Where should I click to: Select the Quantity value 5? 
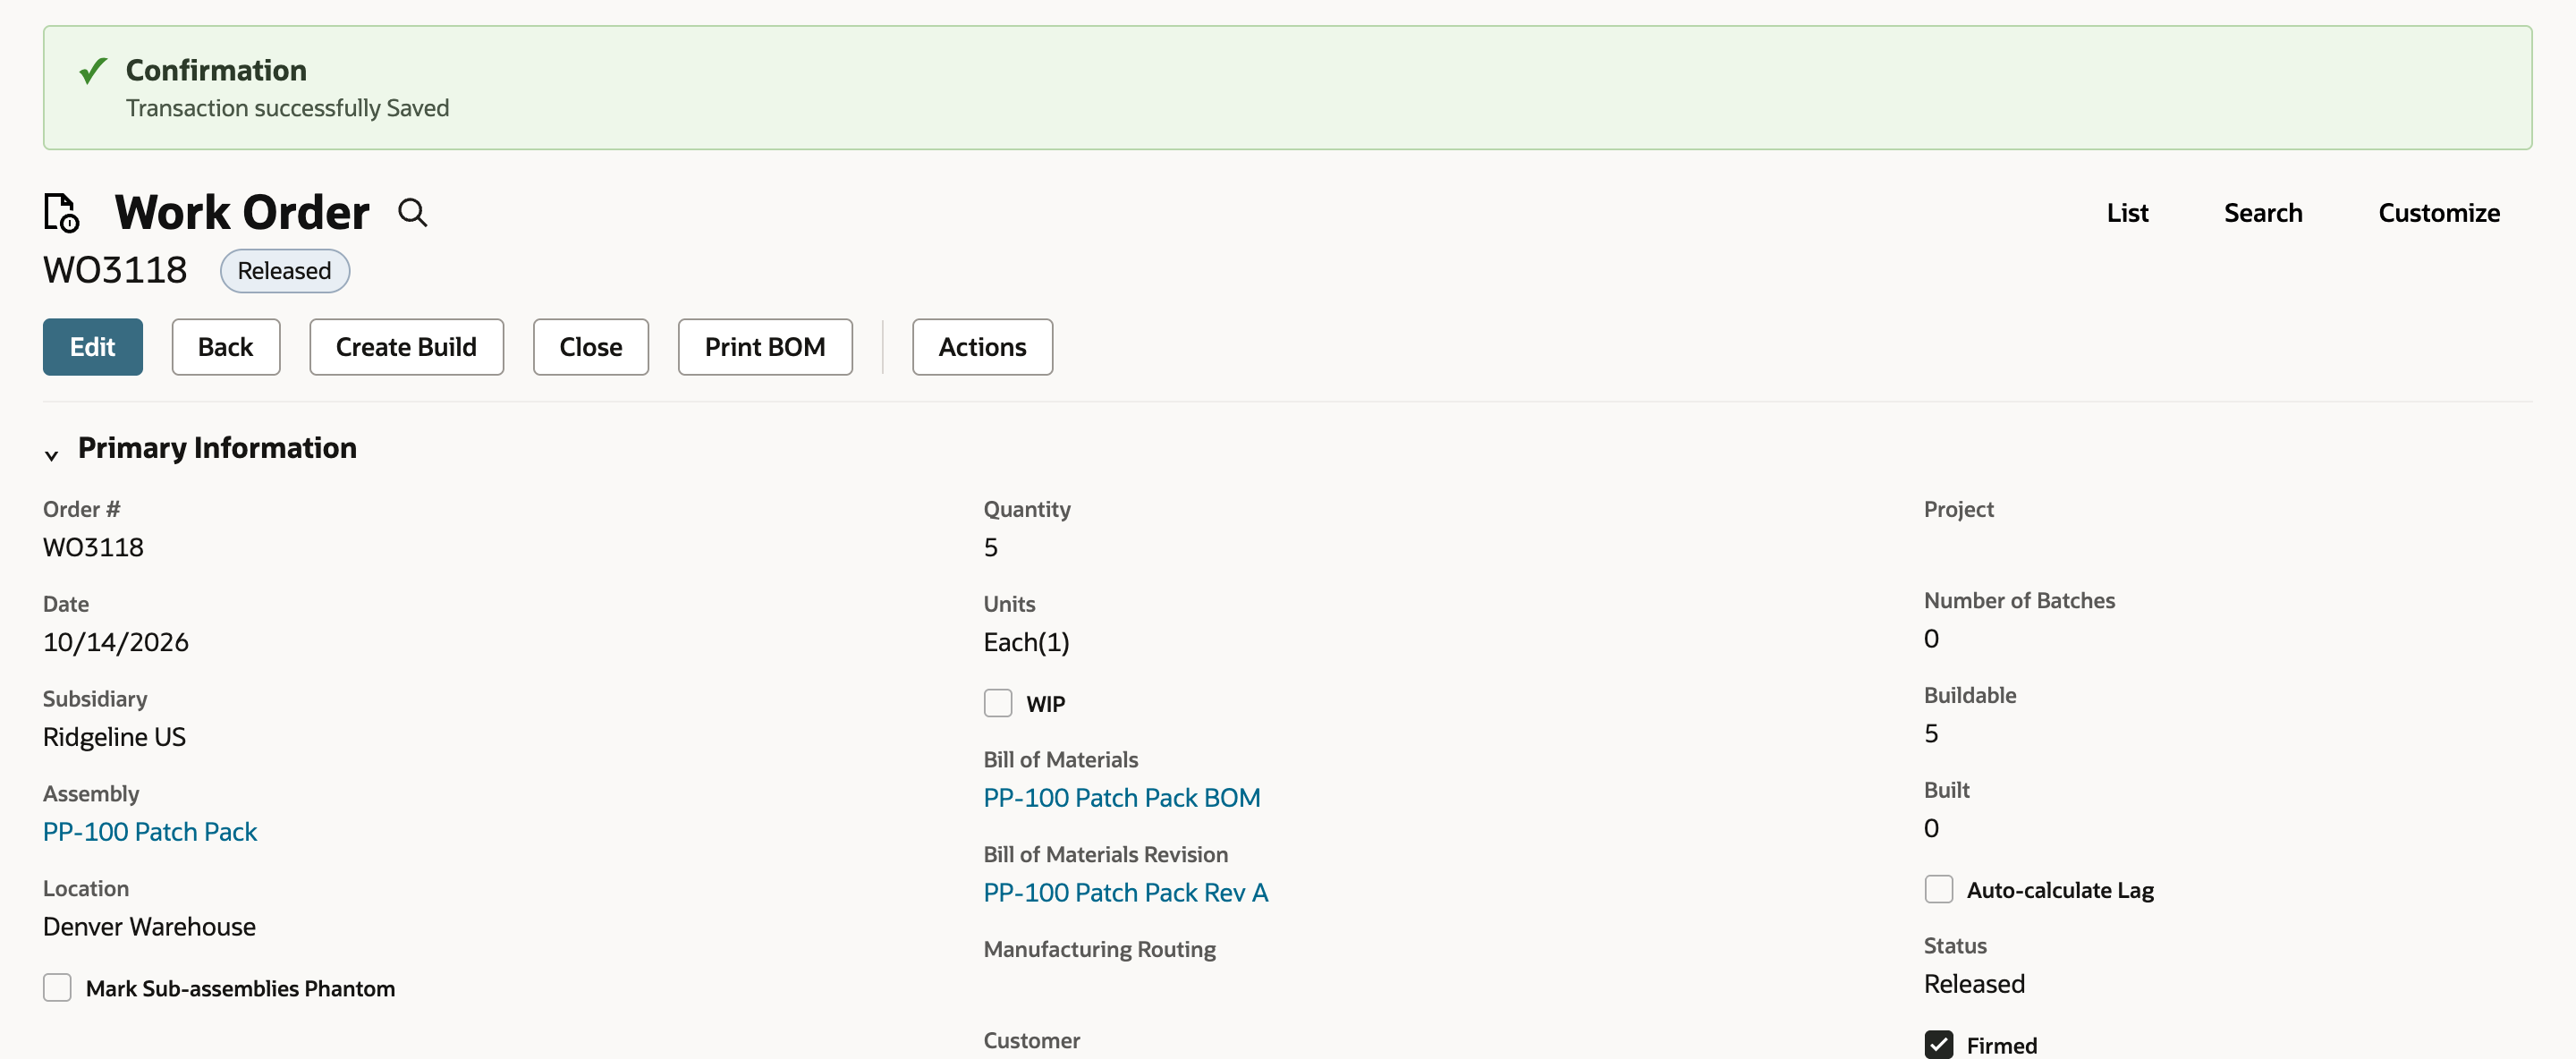990,547
